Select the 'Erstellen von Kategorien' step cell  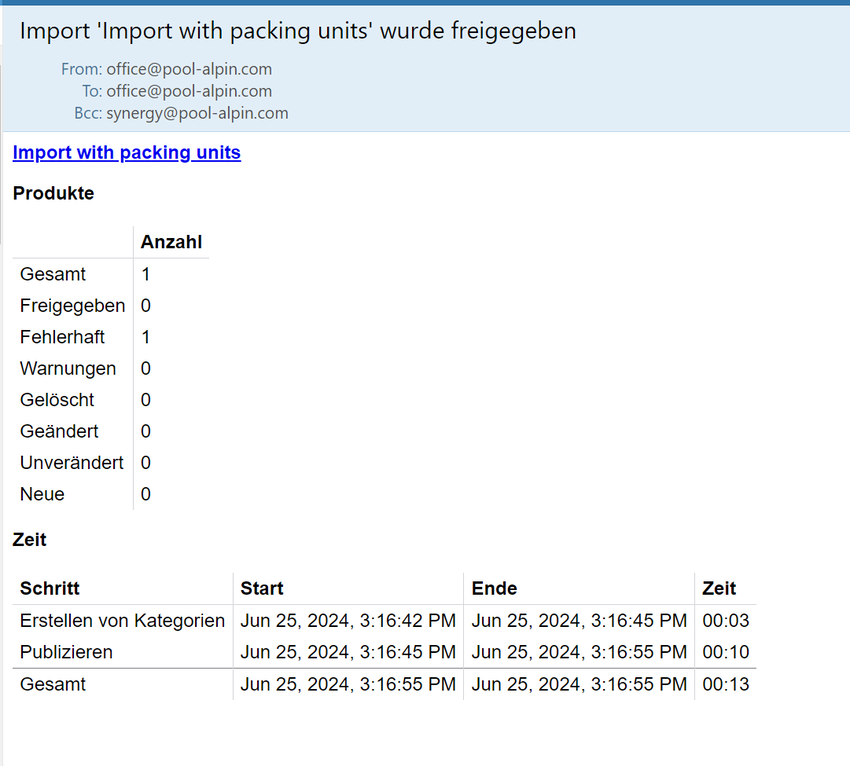tap(122, 621)
